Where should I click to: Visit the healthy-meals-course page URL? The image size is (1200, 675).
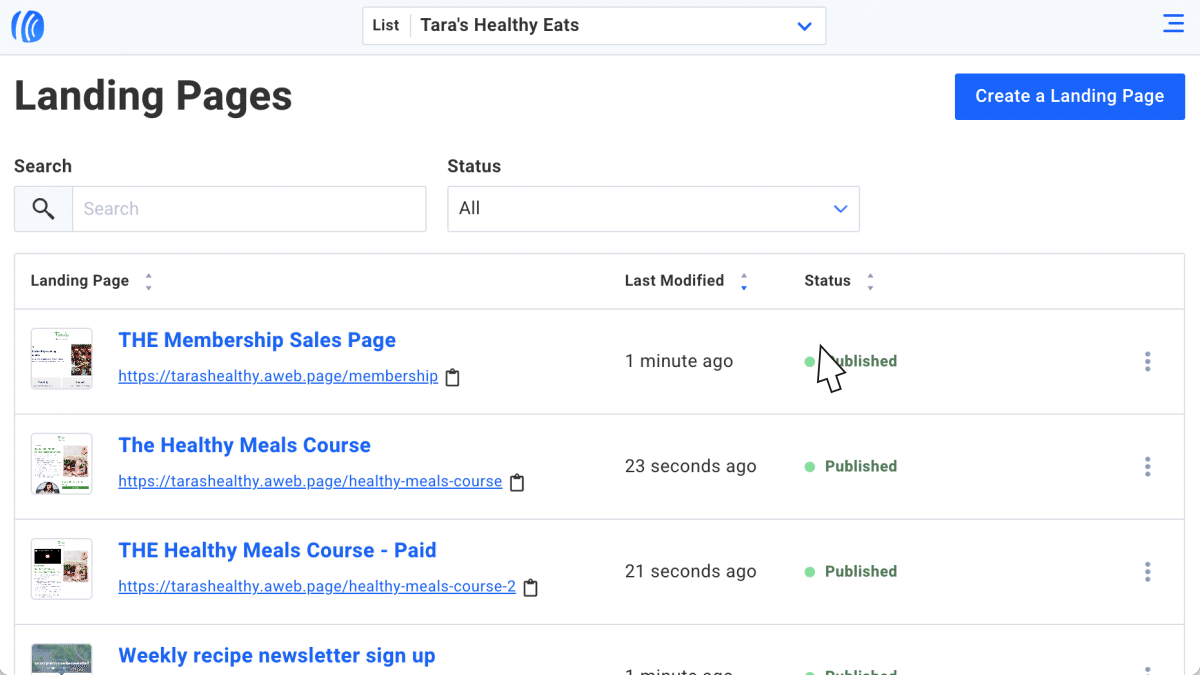pos(310,481)
